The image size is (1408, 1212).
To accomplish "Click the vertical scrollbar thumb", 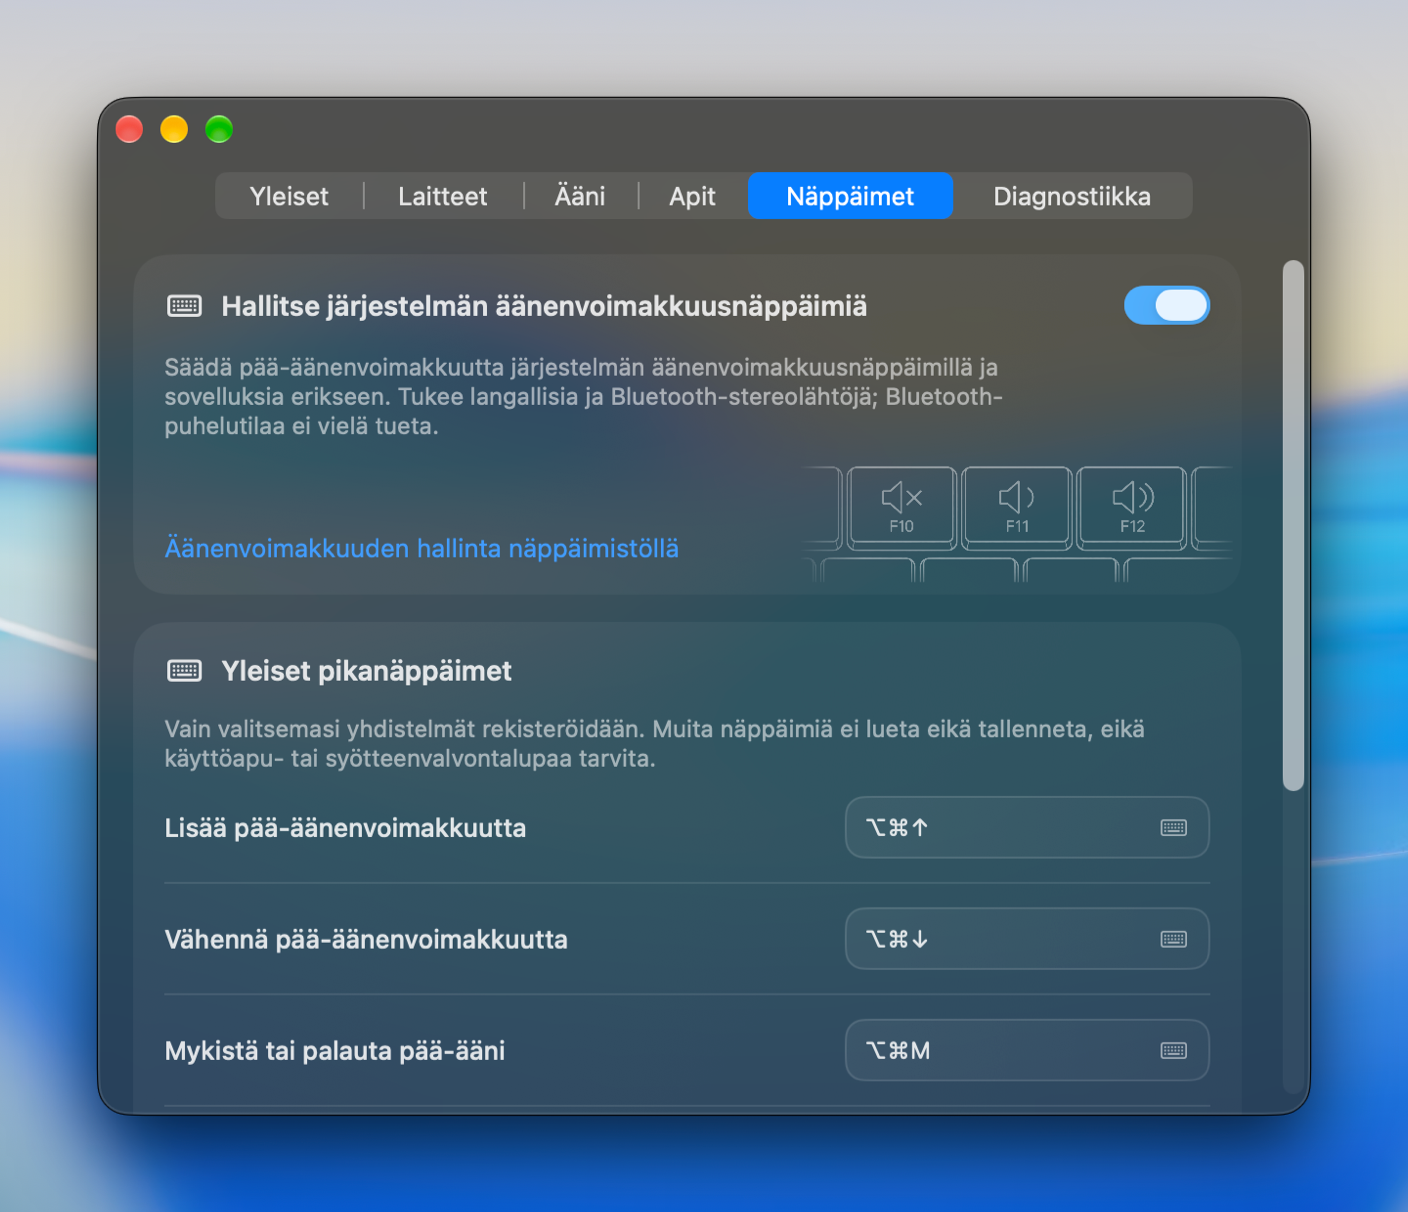I will 1294,526.
